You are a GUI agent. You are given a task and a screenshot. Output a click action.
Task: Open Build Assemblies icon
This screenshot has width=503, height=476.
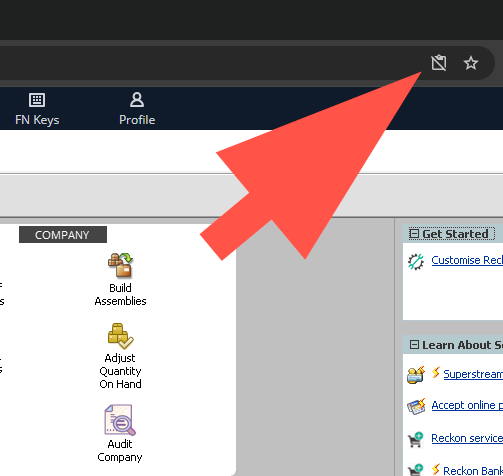pyautogui.click(x=120, y=265)
